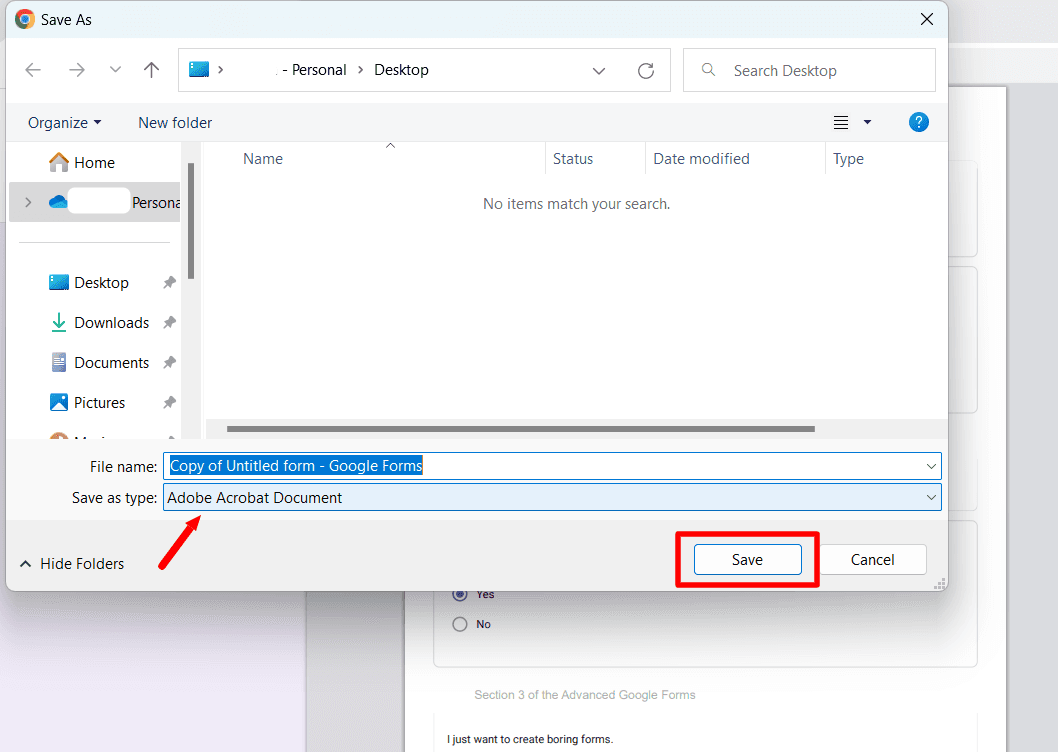Click the navigation pane vertical scrollbar

pyautogui.click(x=191, y=221)
